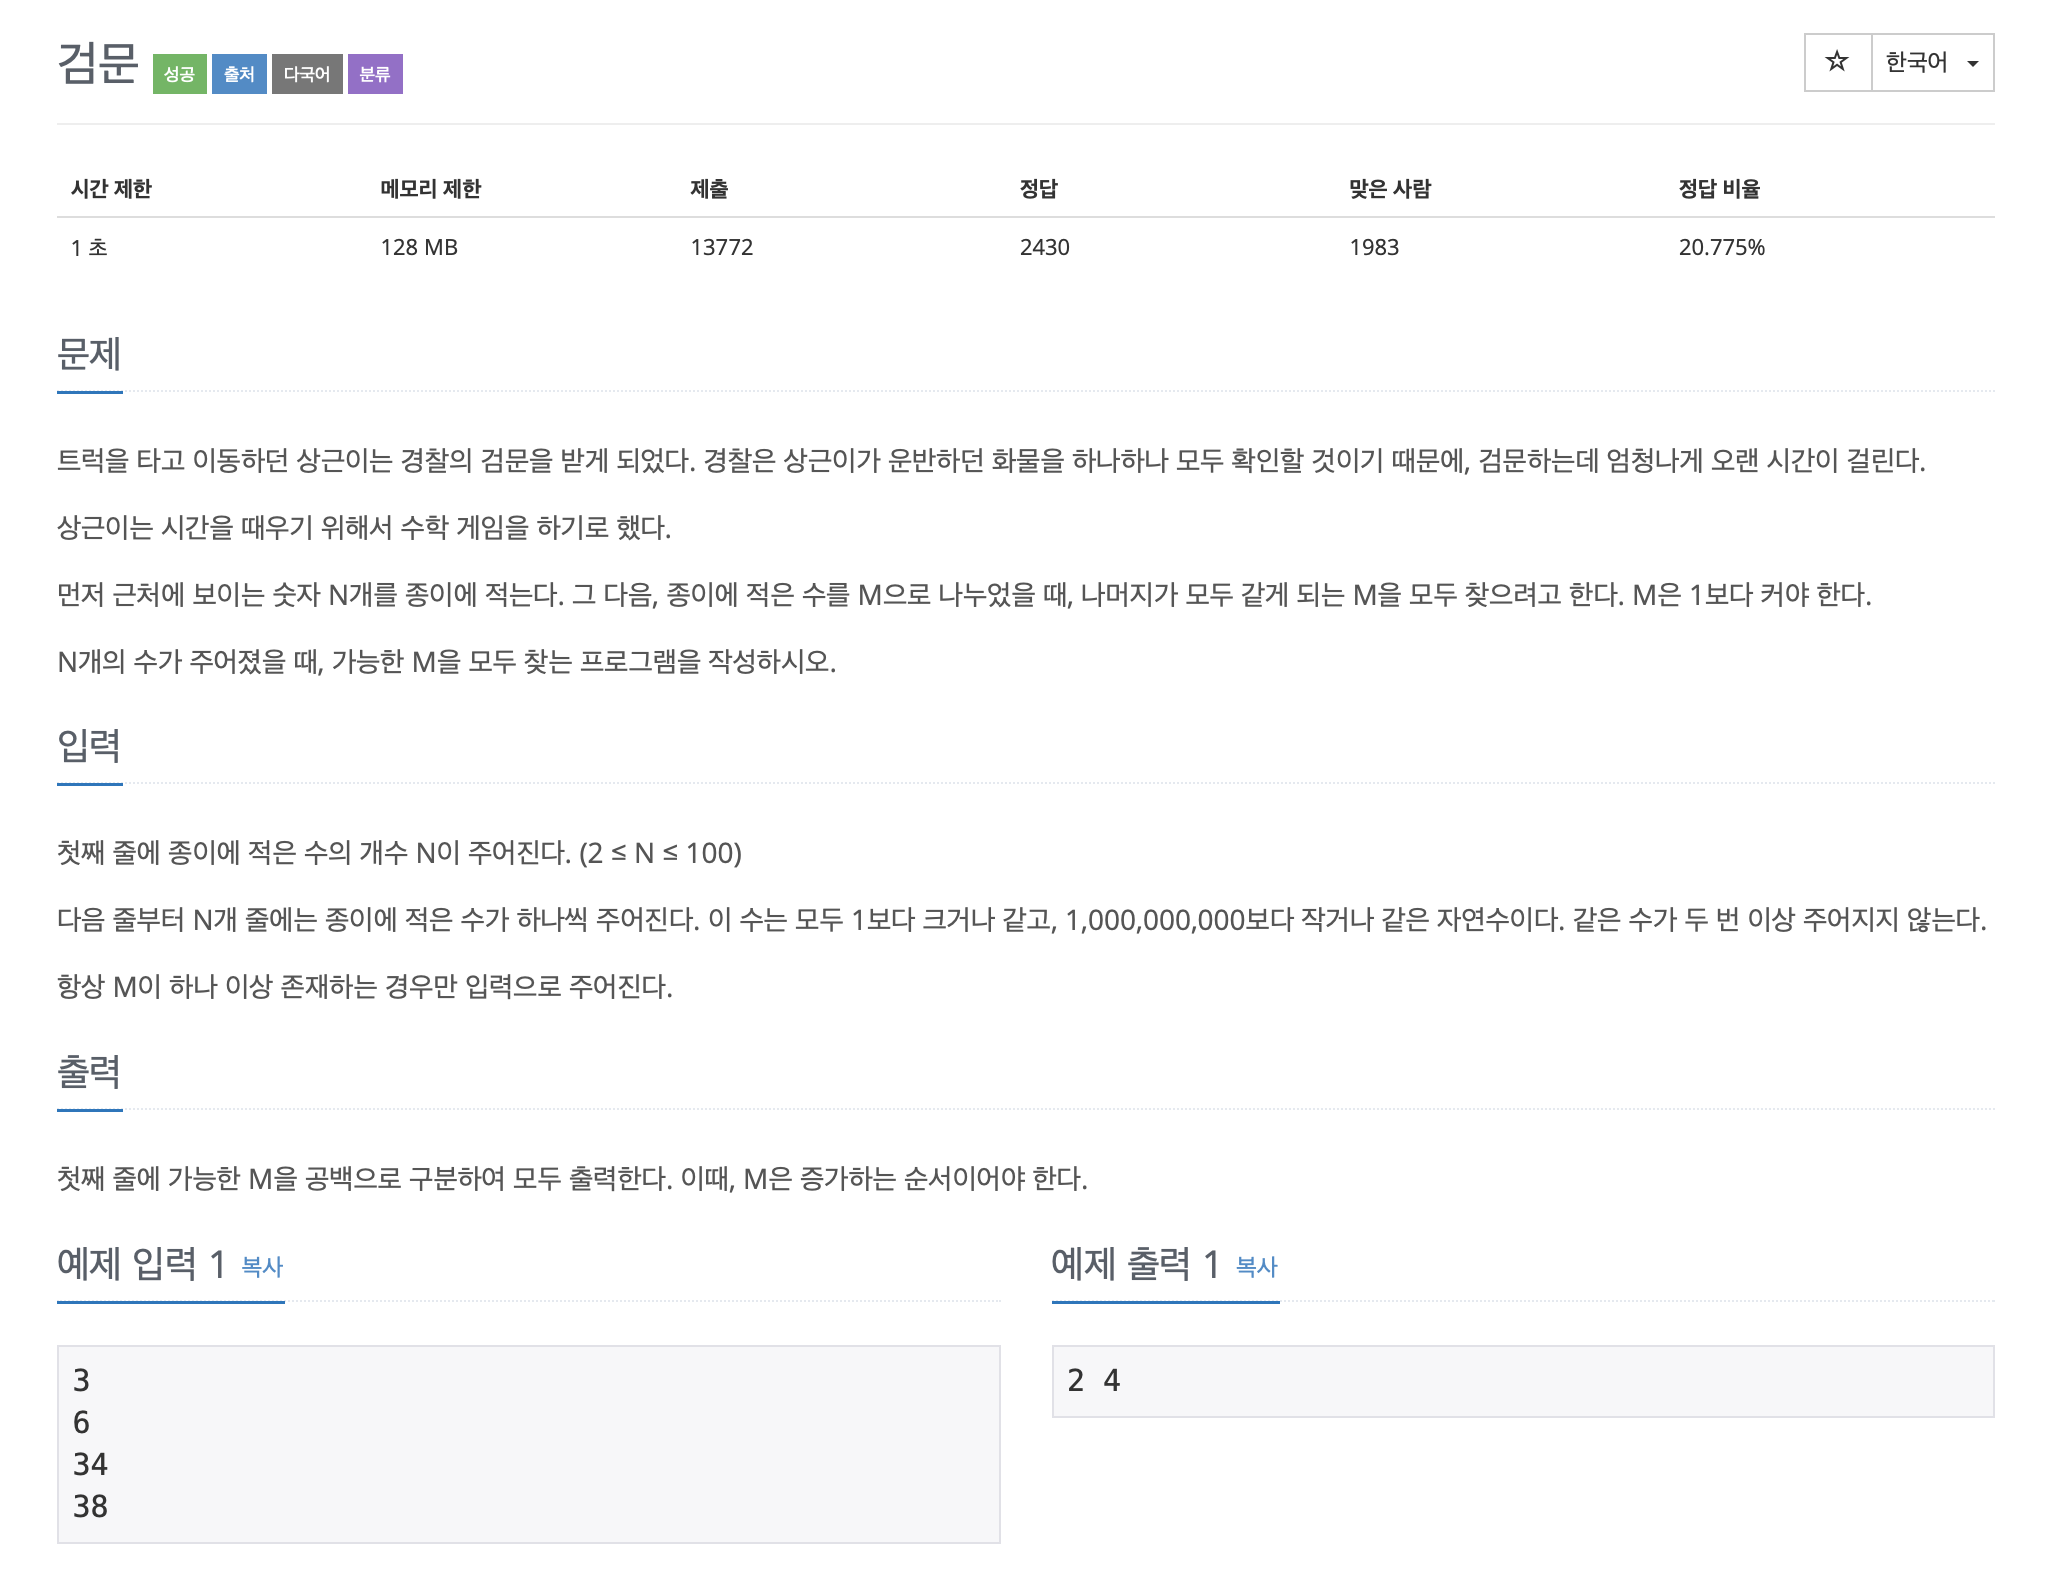Click the 입력 section heading
2046x1576 pixels.
(89, 745)
